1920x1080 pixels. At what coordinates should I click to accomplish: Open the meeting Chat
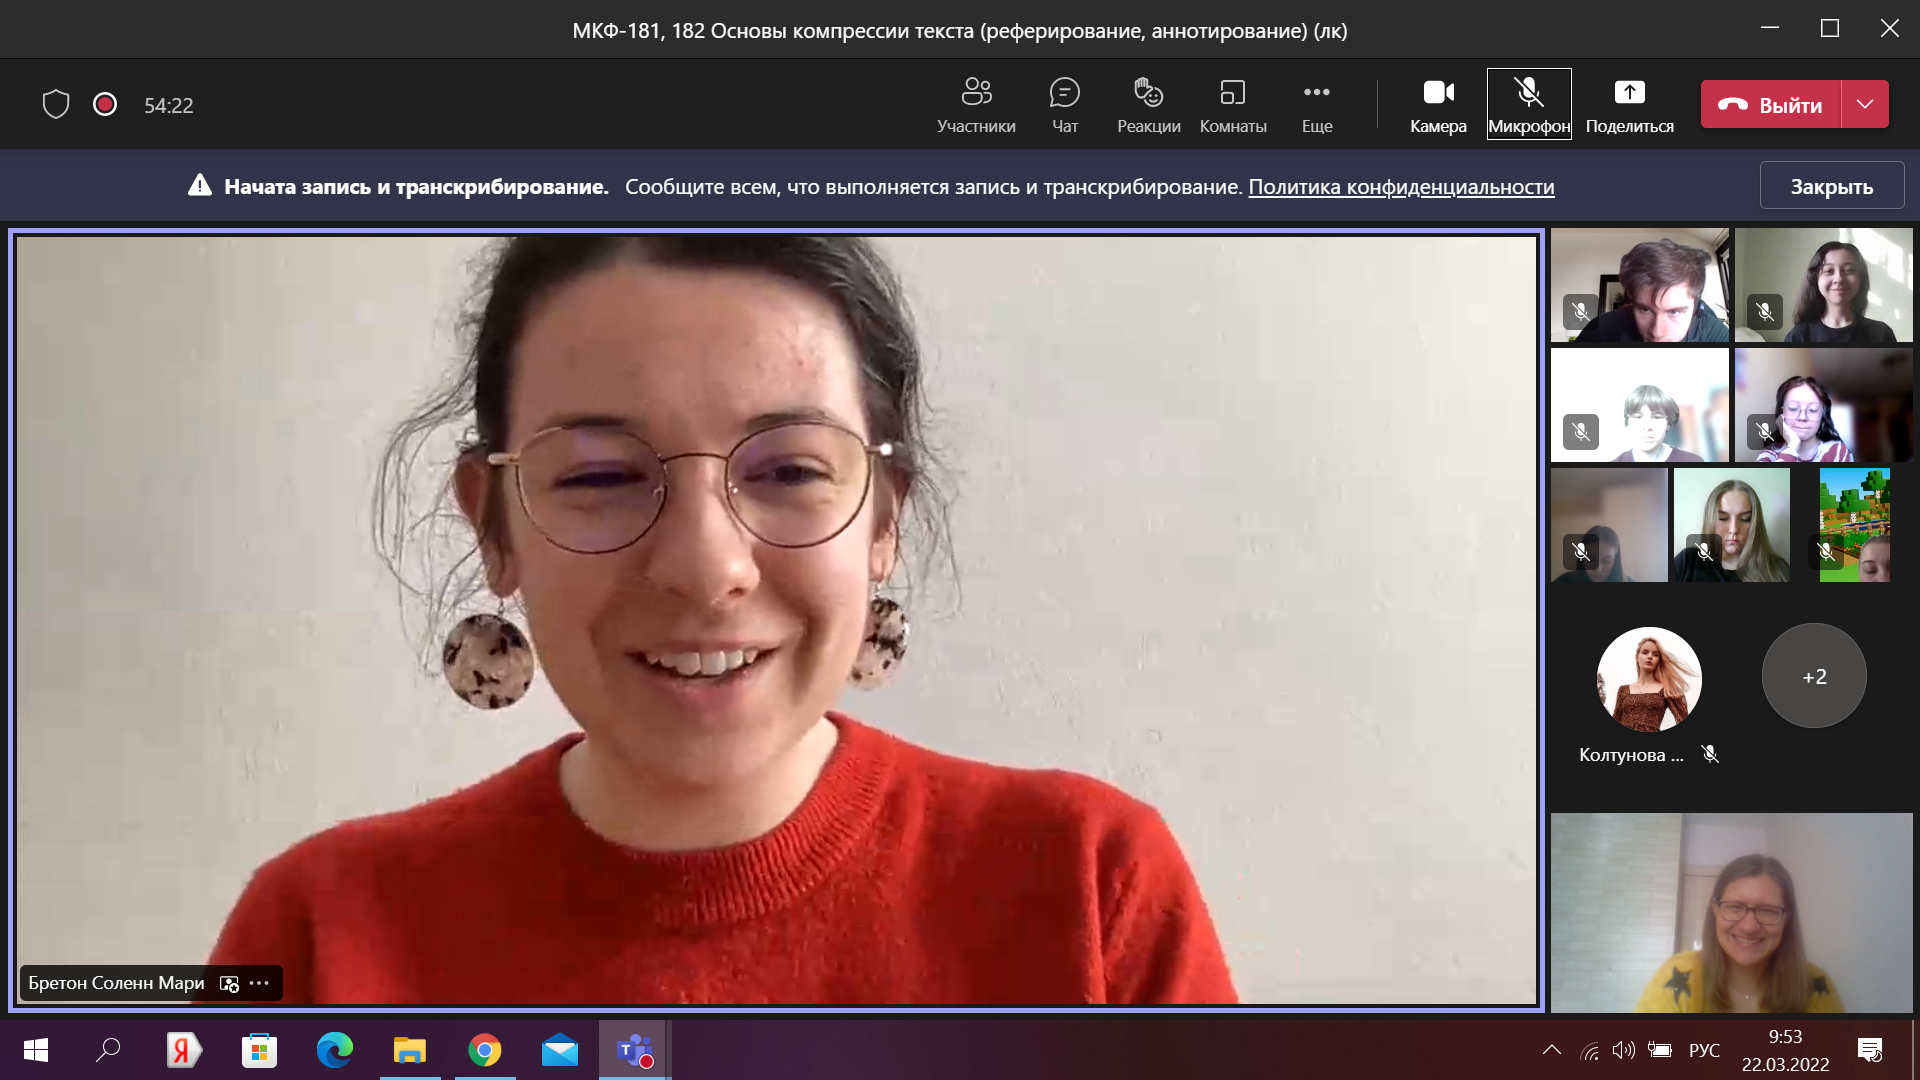tap(1064, 104)
